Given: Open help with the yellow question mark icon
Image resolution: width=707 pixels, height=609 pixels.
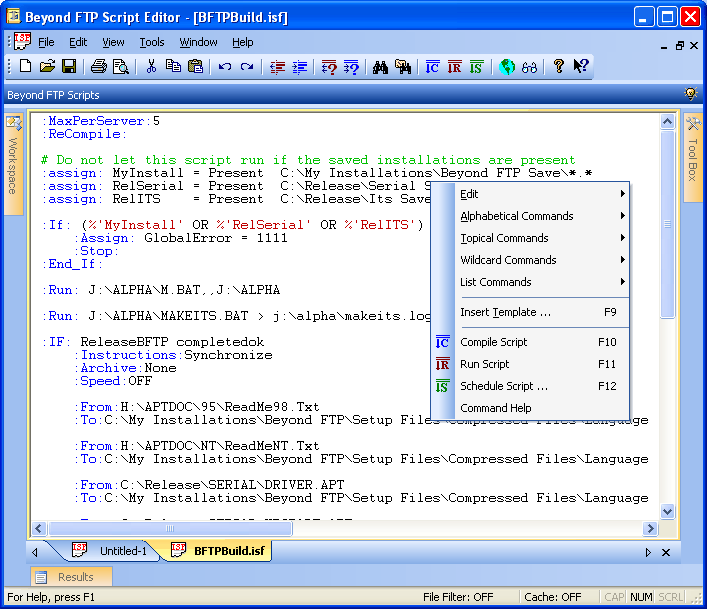Looking at the screenshot, I should [559, 67].
